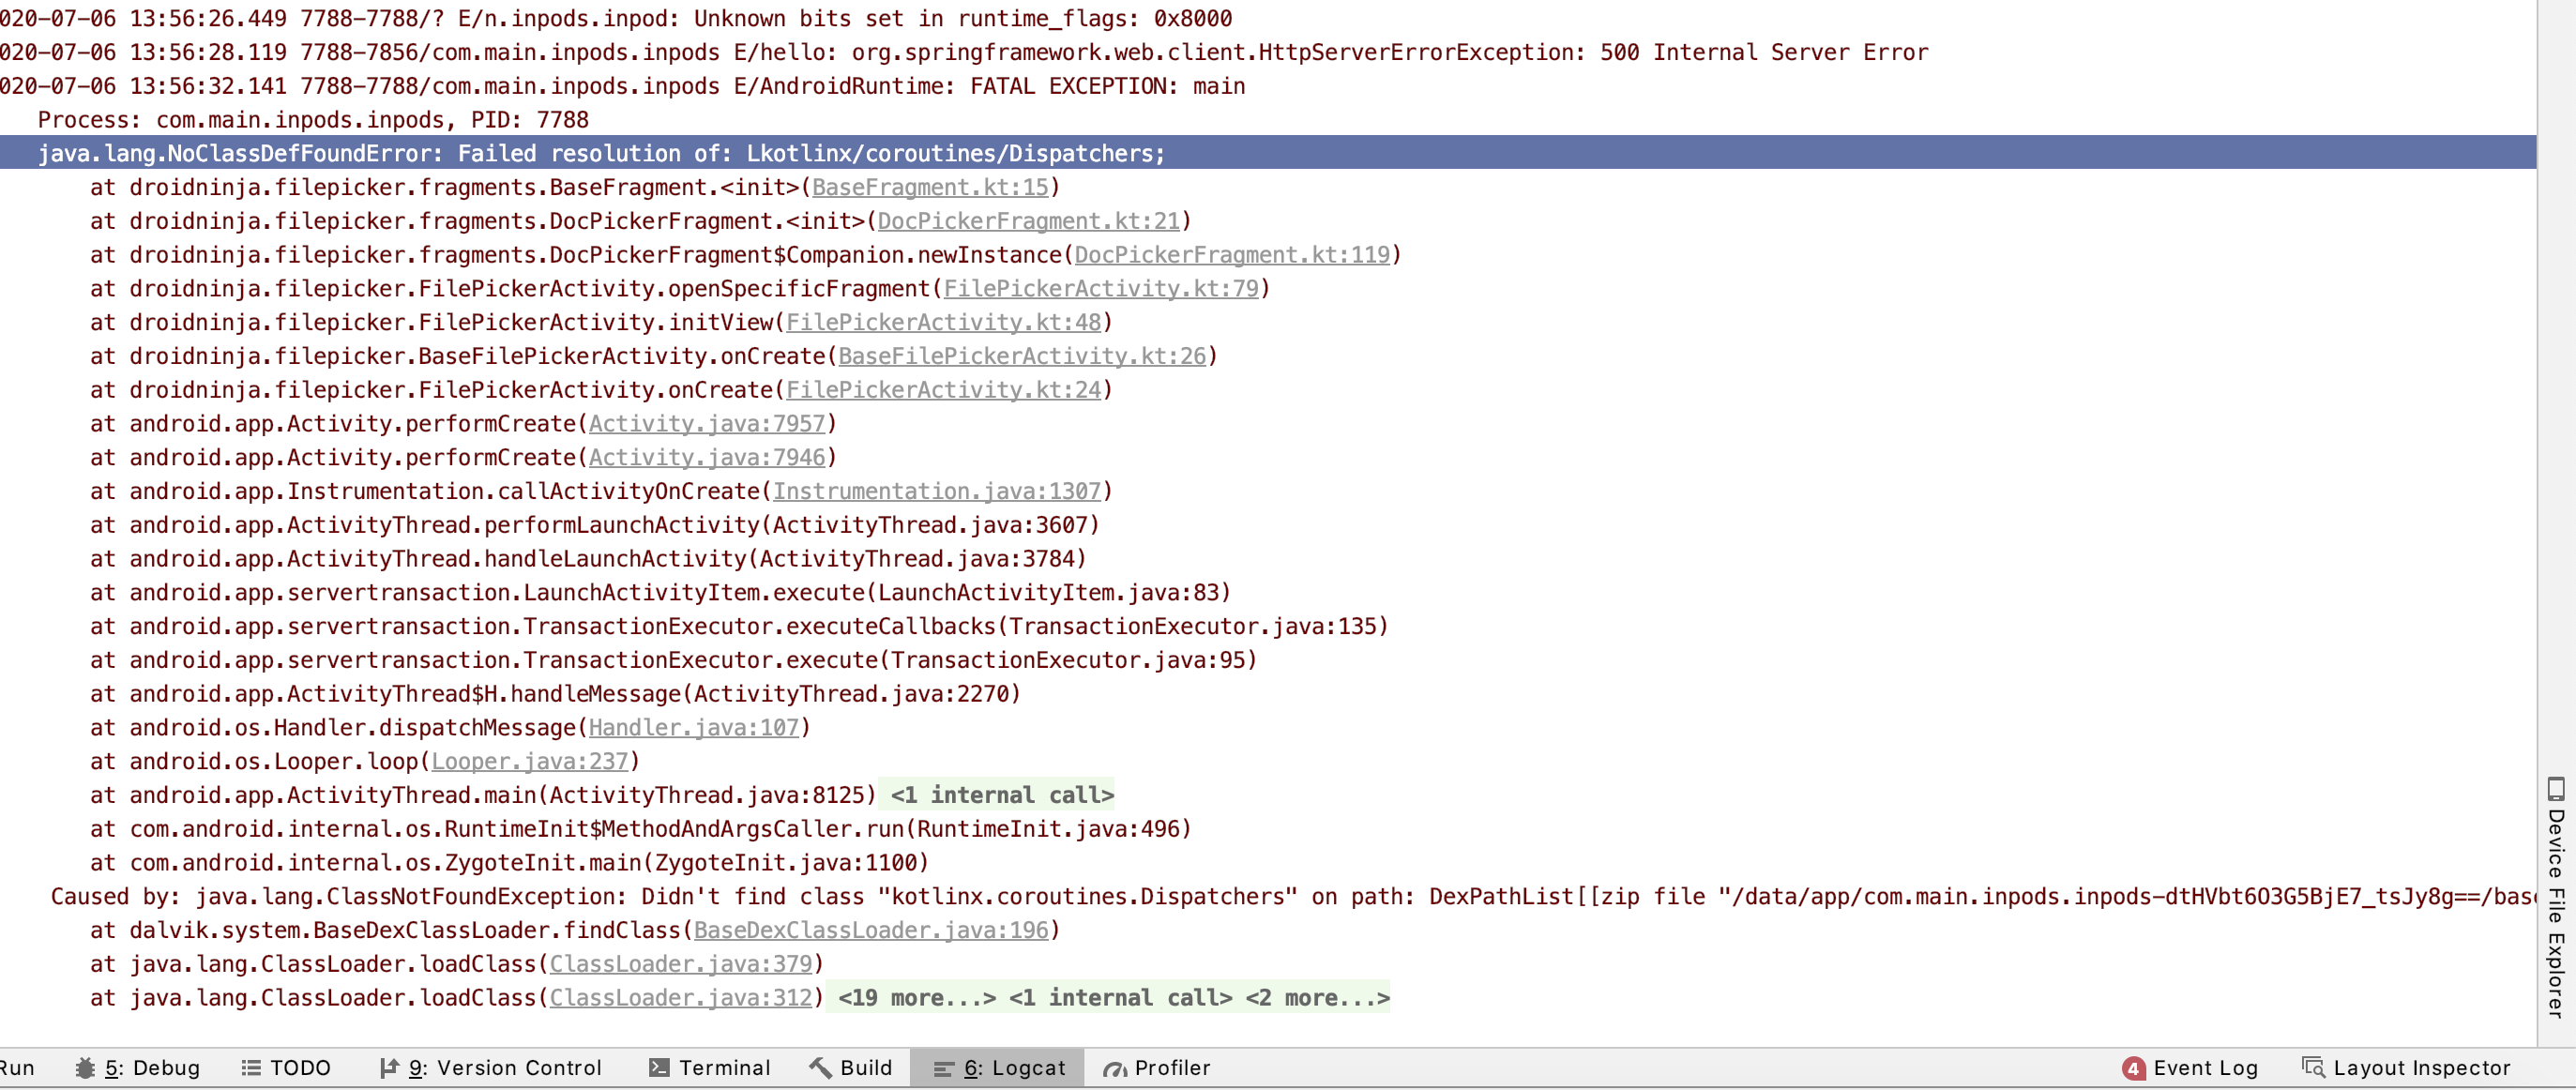
Task: Open BaseFragment.kt line 15 link
Action: click(929, 187)
